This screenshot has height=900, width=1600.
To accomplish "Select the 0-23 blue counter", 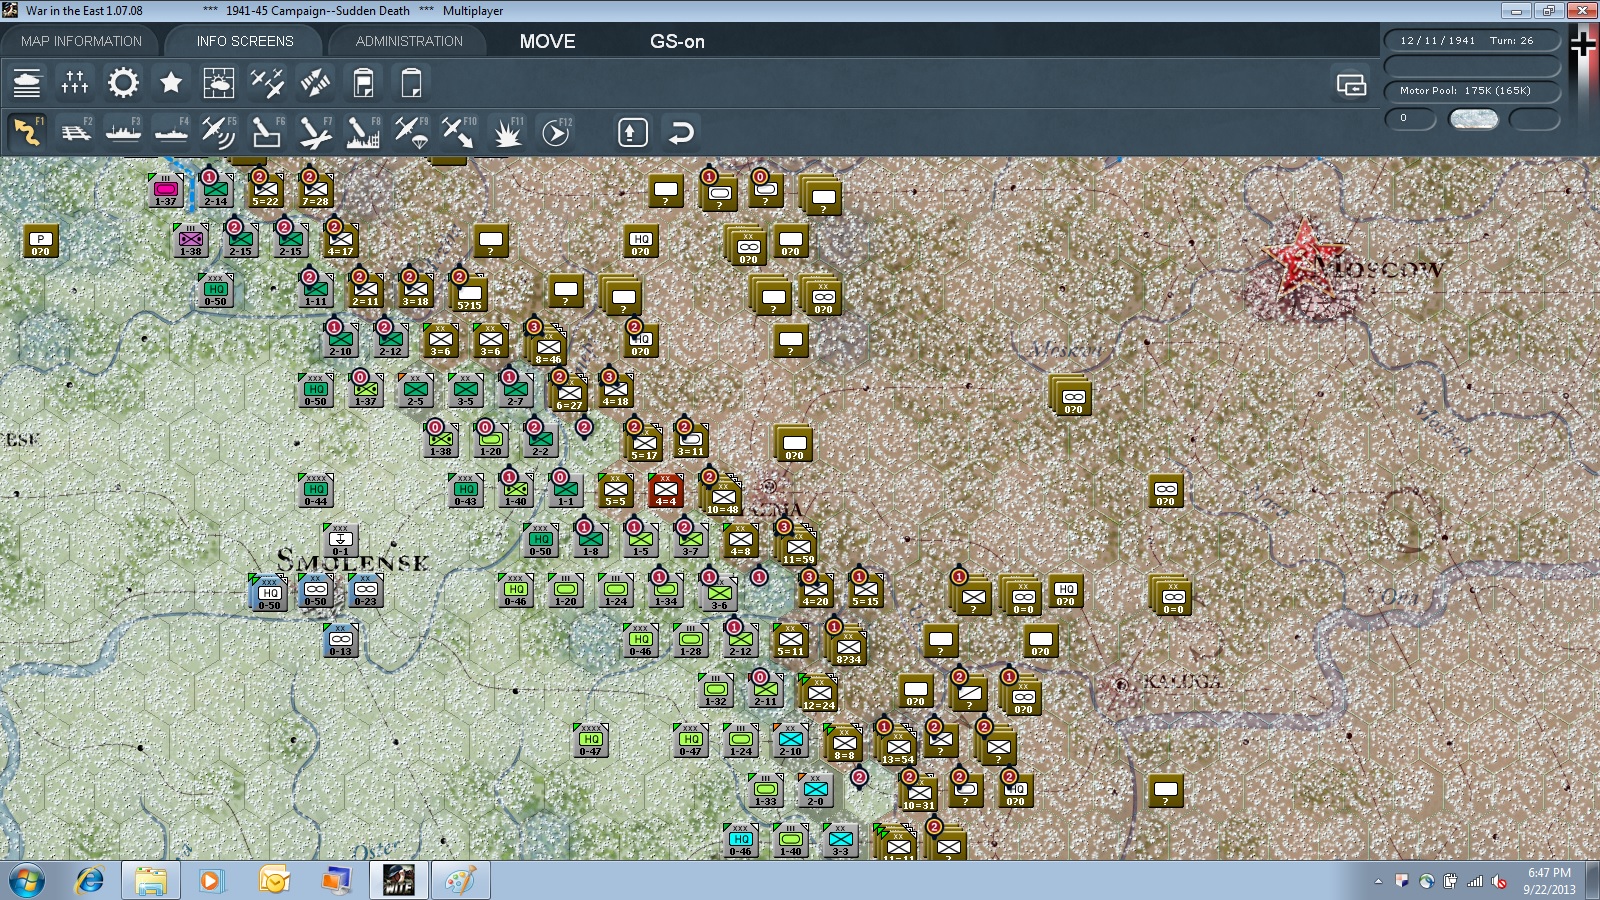I will coord(366,591).
